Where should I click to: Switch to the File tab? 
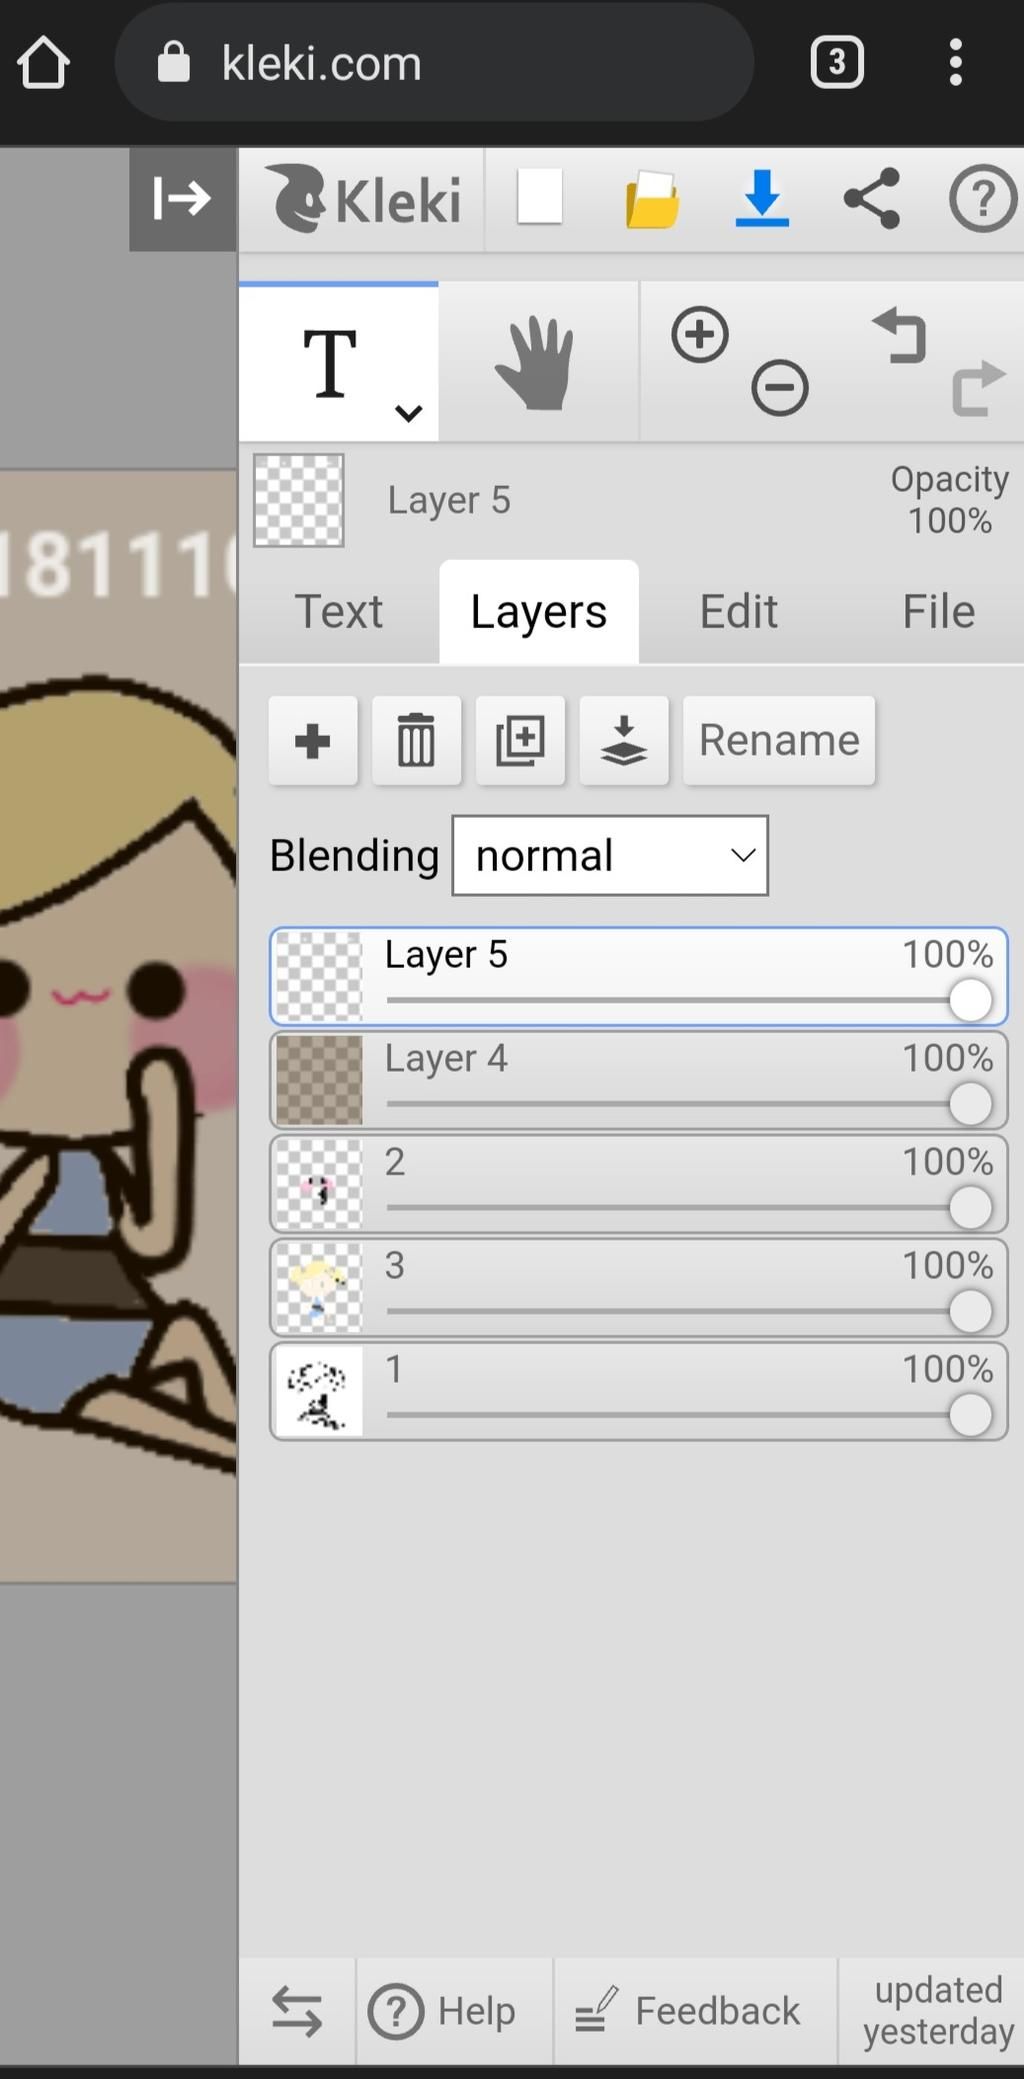938,612
